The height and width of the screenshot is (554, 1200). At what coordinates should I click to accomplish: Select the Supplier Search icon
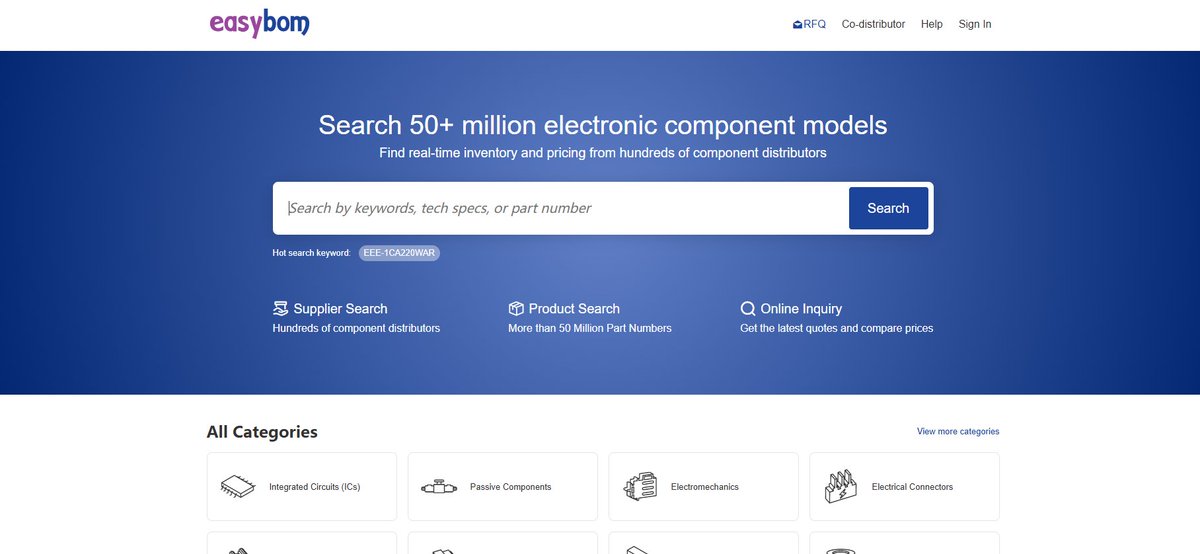click(x=280, y=308)
